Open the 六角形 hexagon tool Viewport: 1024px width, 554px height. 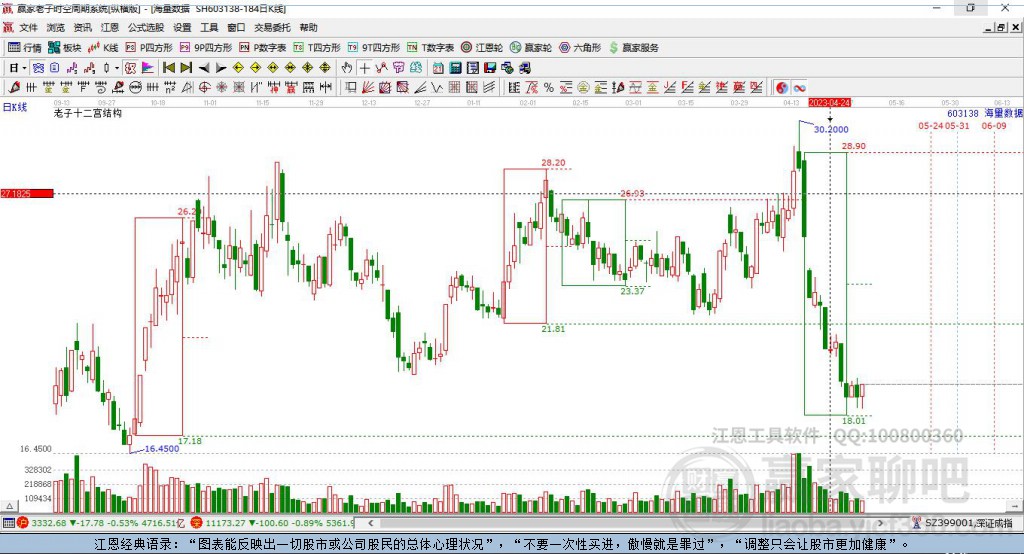(580, 48)
